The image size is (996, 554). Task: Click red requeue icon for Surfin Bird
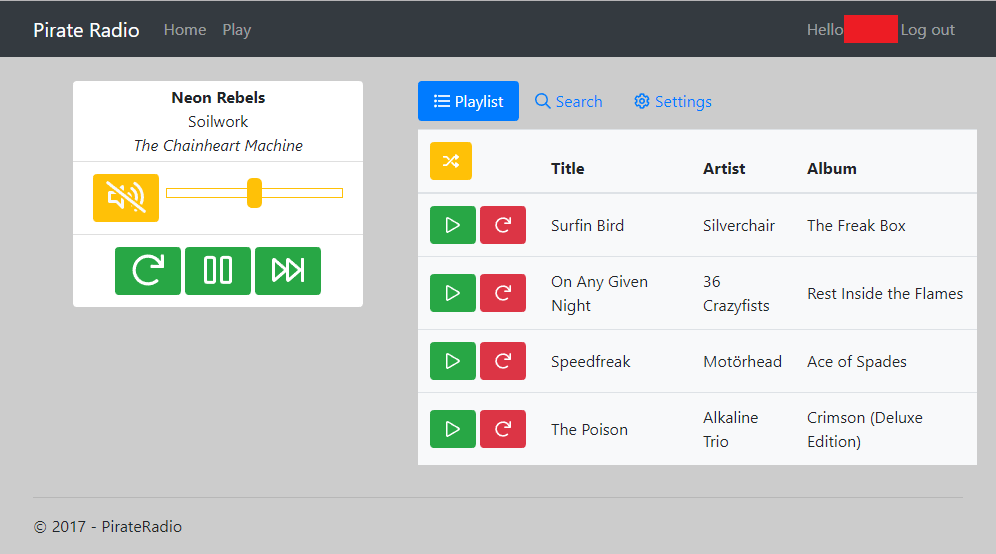point(503,225)
